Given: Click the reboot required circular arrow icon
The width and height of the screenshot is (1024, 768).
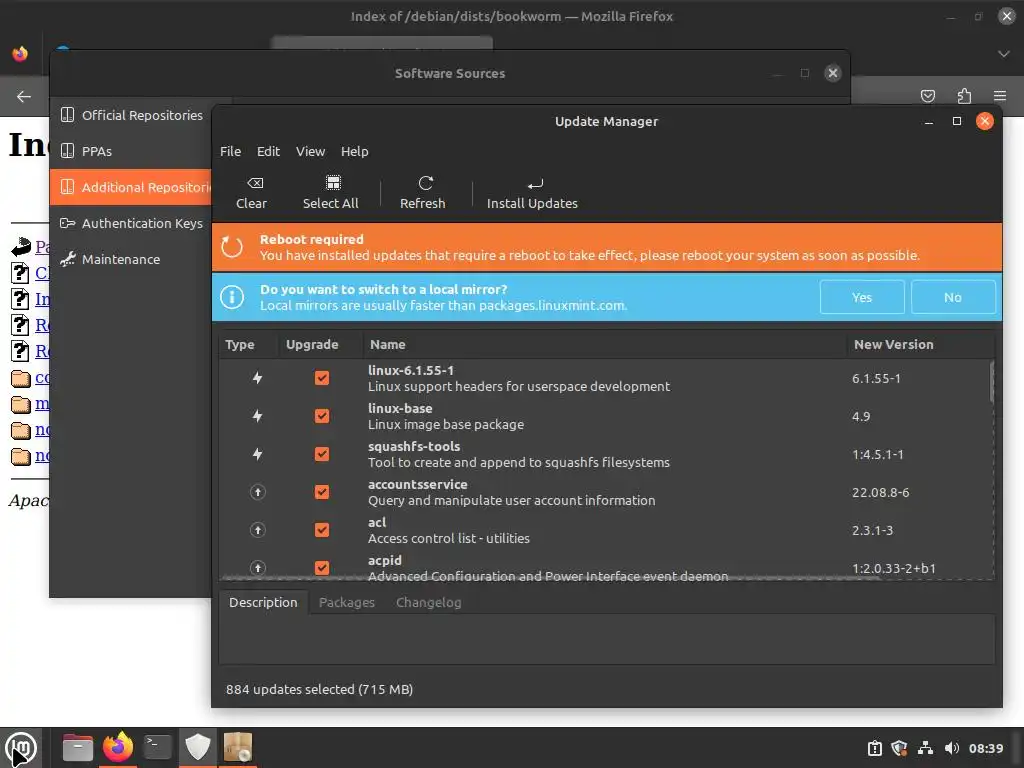Looking at the screenshot, I should [x=232, y=247].
